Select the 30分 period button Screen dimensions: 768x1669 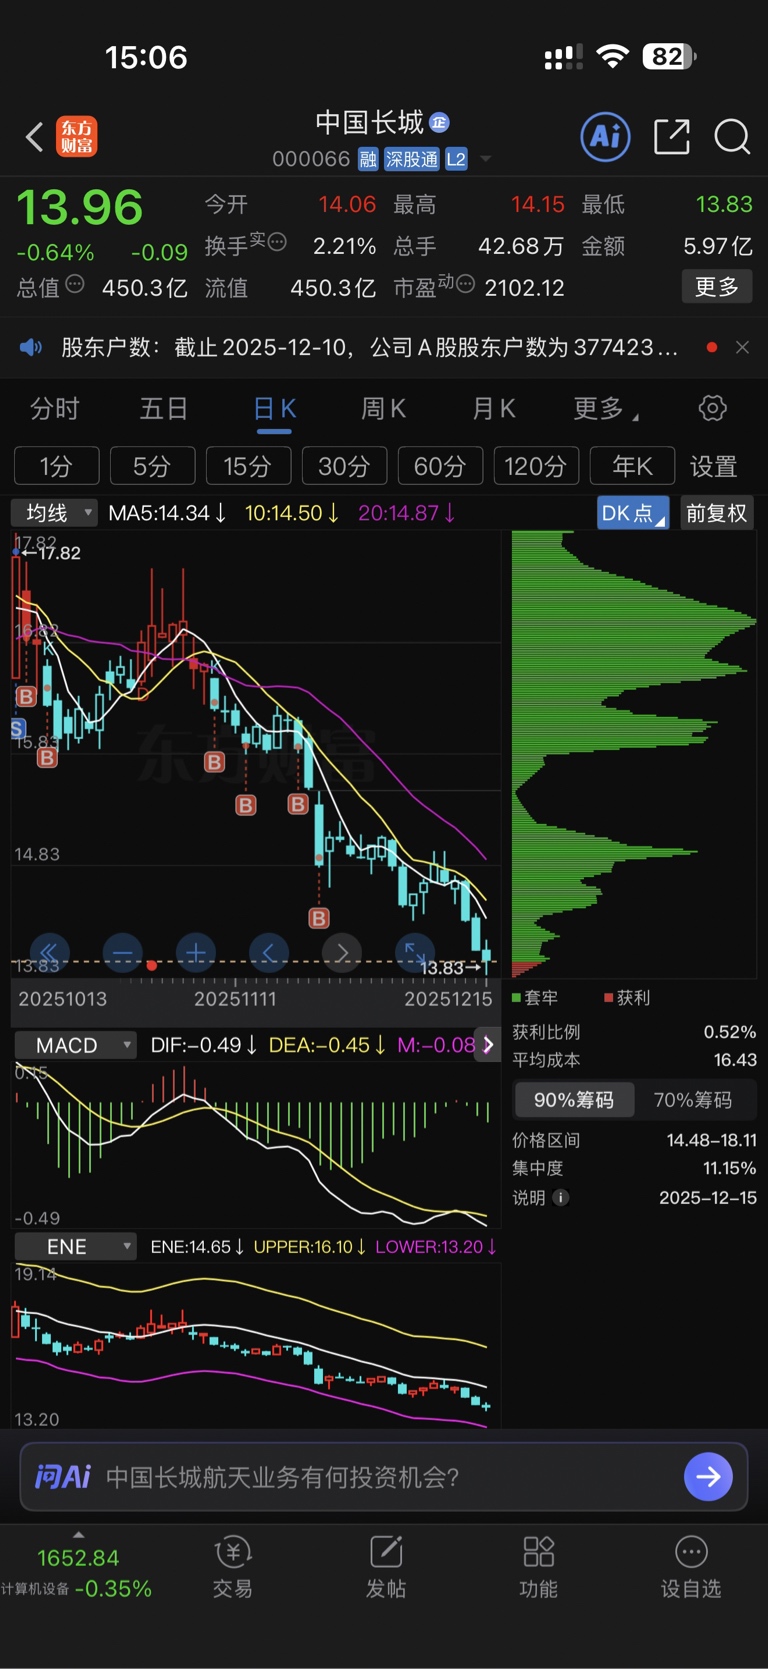[344, 466]
